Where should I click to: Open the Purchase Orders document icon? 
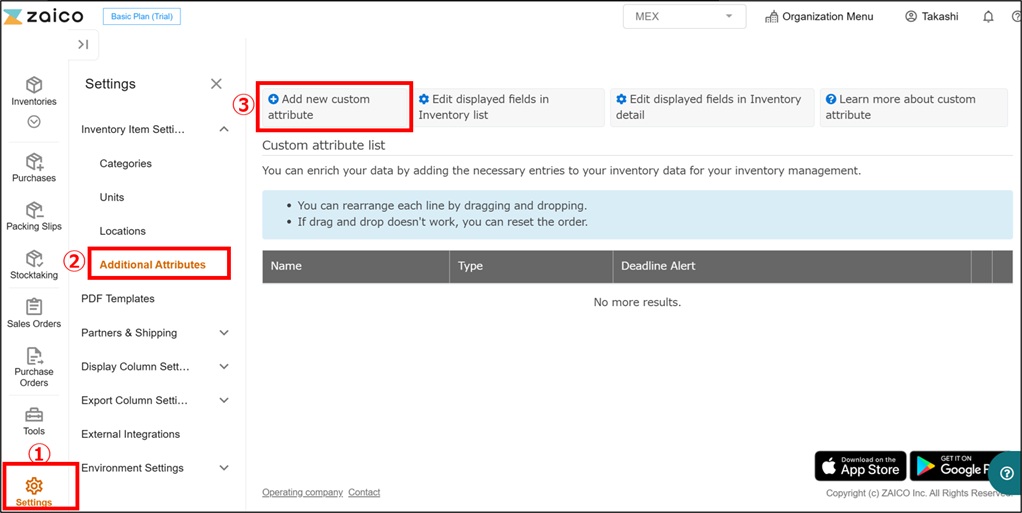(34, 356)
